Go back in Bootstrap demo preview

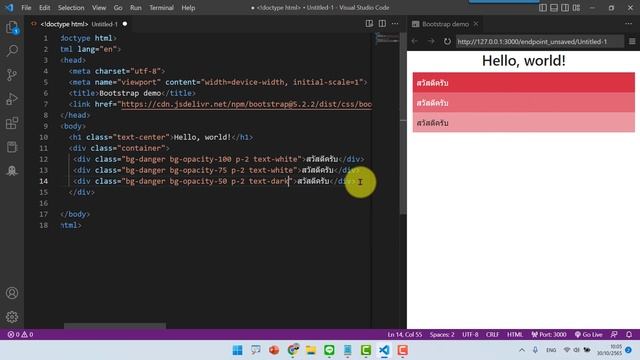[x=415, y=41]
